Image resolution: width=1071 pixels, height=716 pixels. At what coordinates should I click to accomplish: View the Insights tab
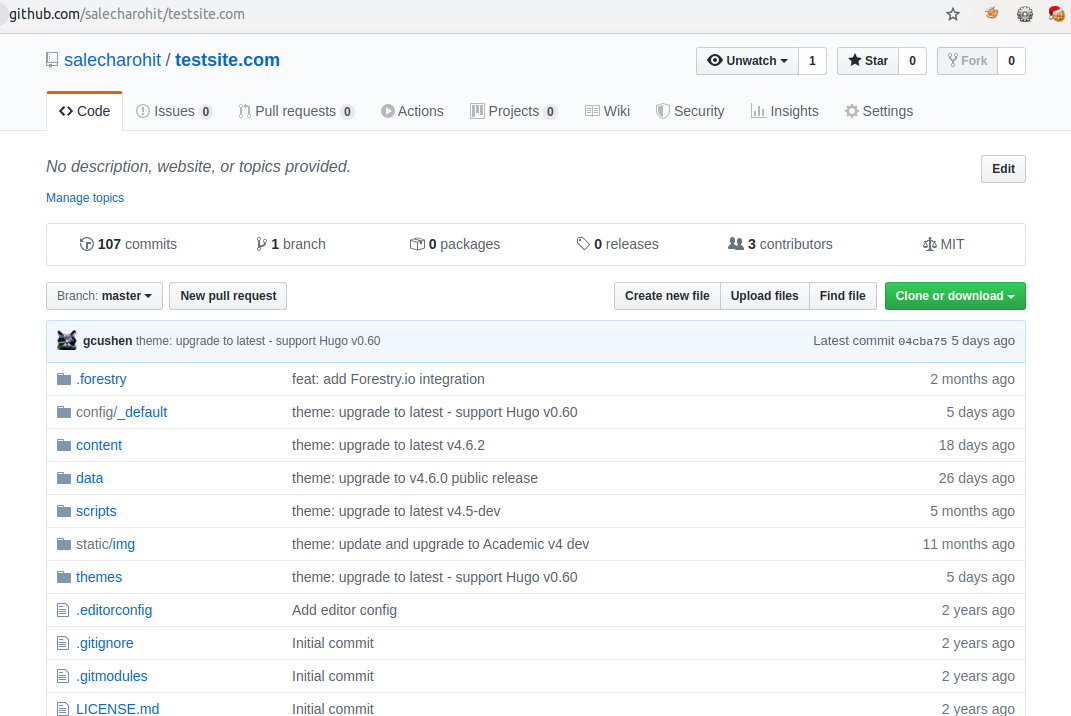784,111
